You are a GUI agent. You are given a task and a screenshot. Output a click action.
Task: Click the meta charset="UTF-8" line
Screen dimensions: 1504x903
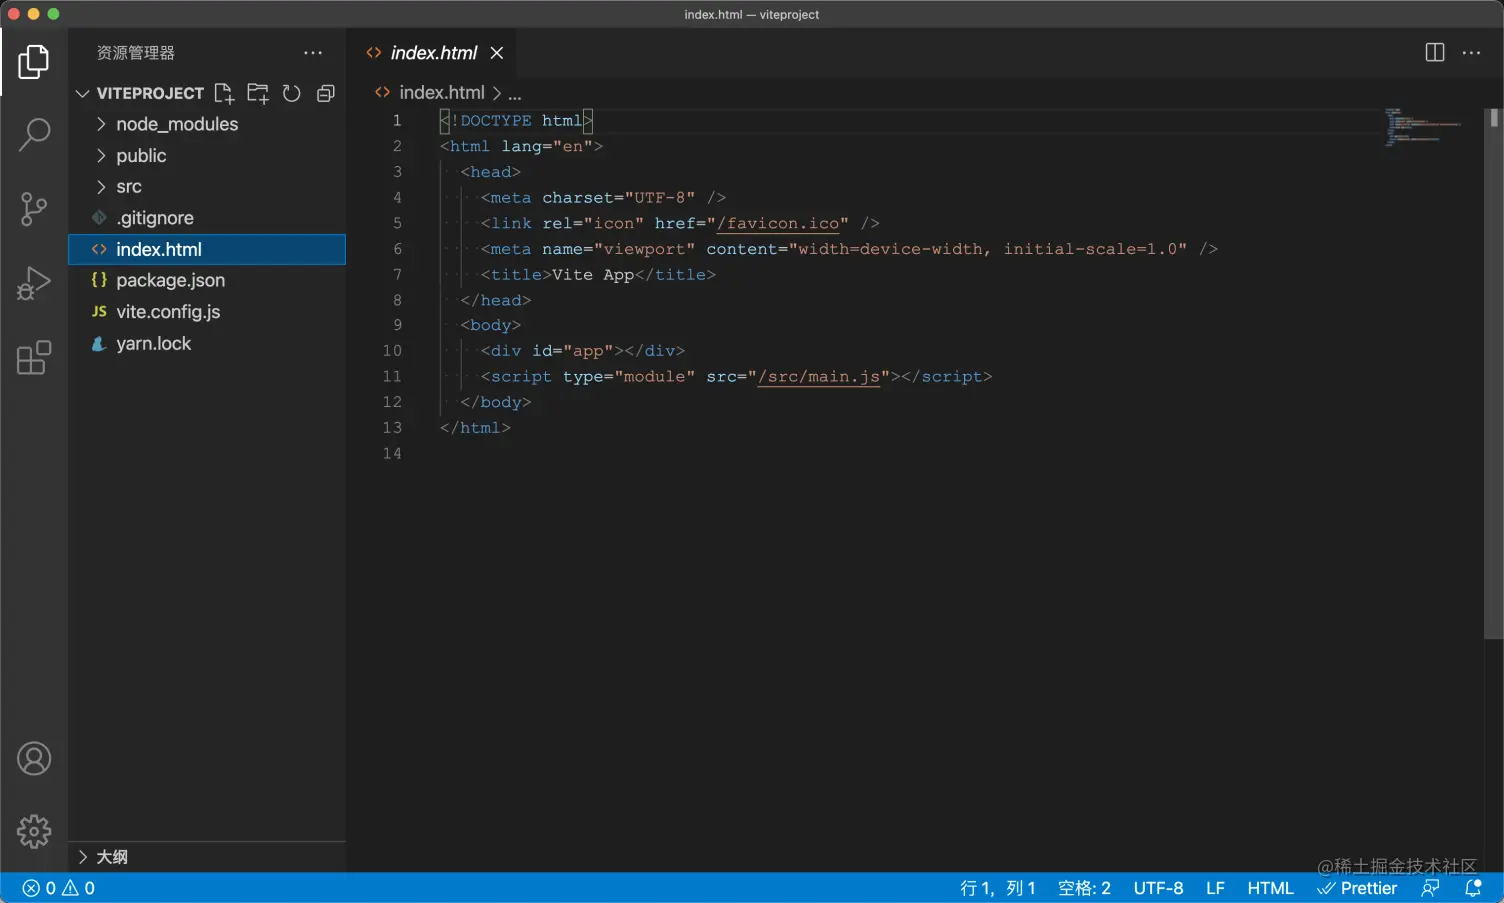click(x=604, y=198)
